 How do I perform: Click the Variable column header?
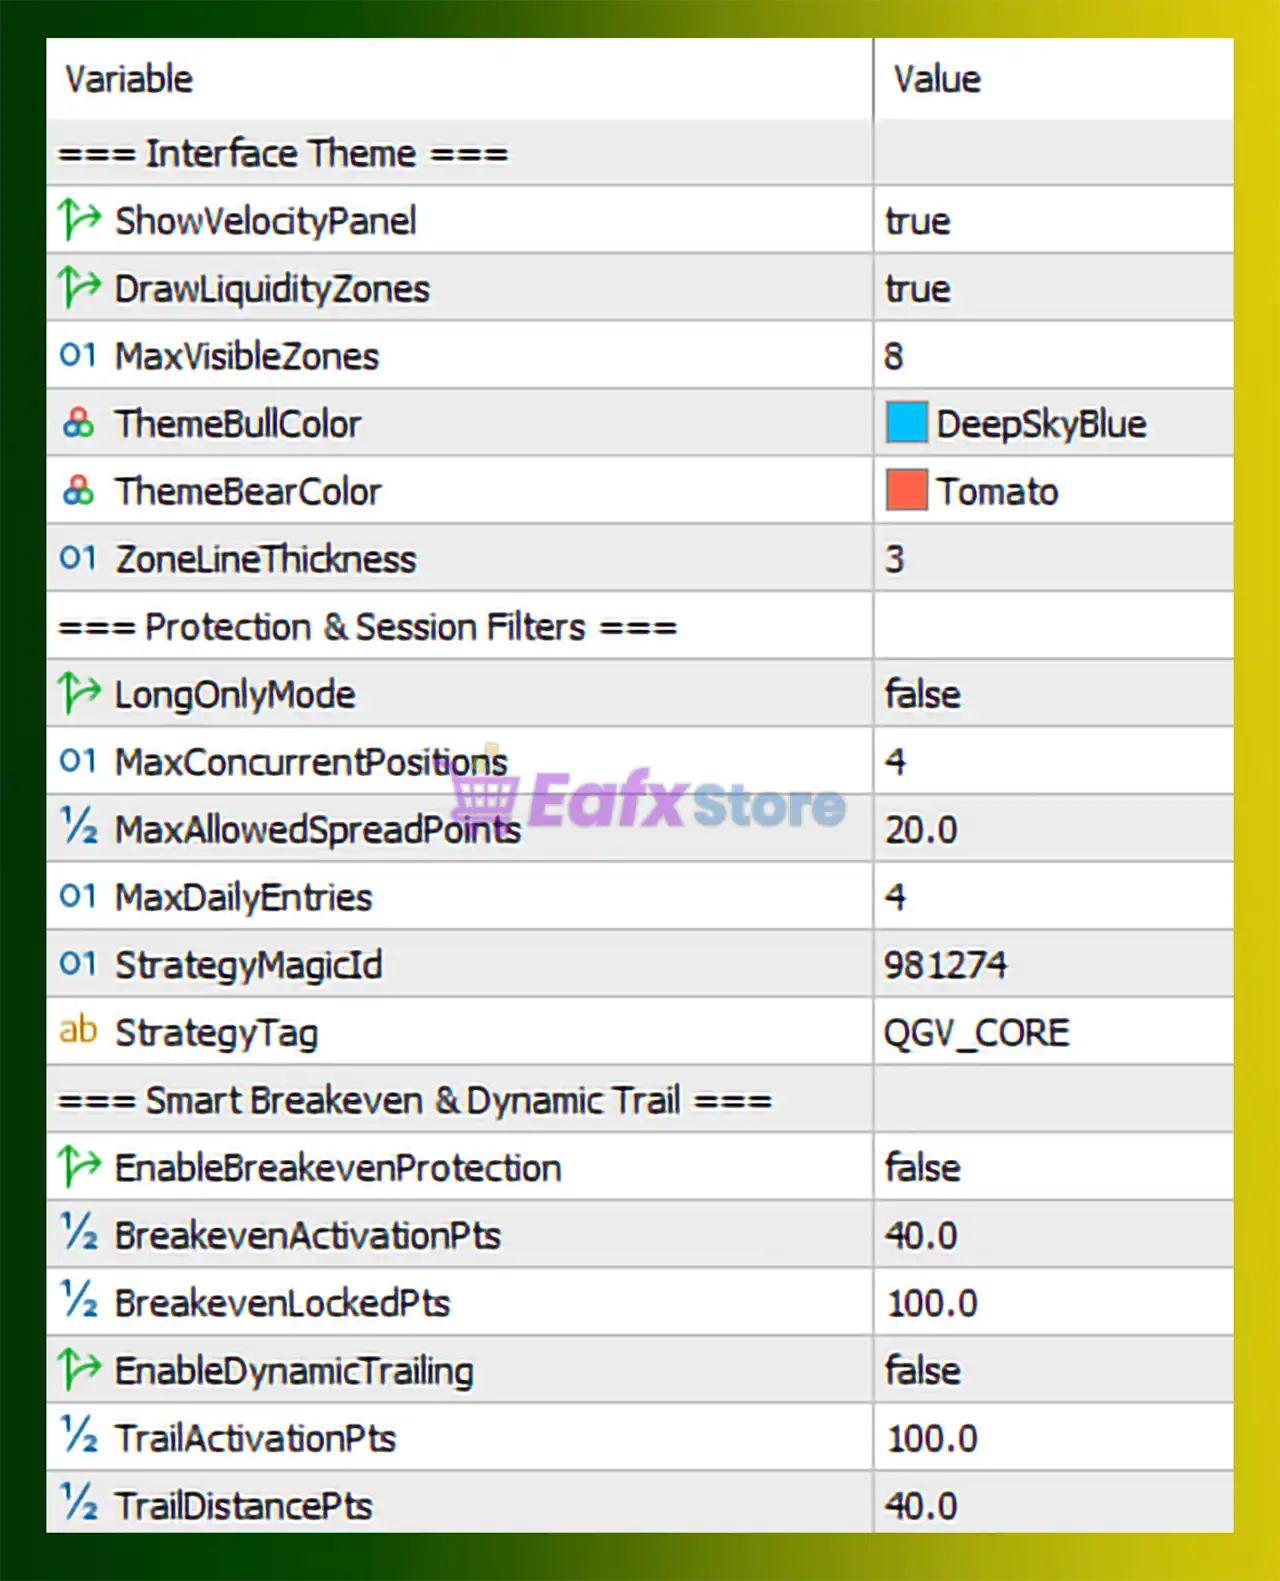pos(129,79)
